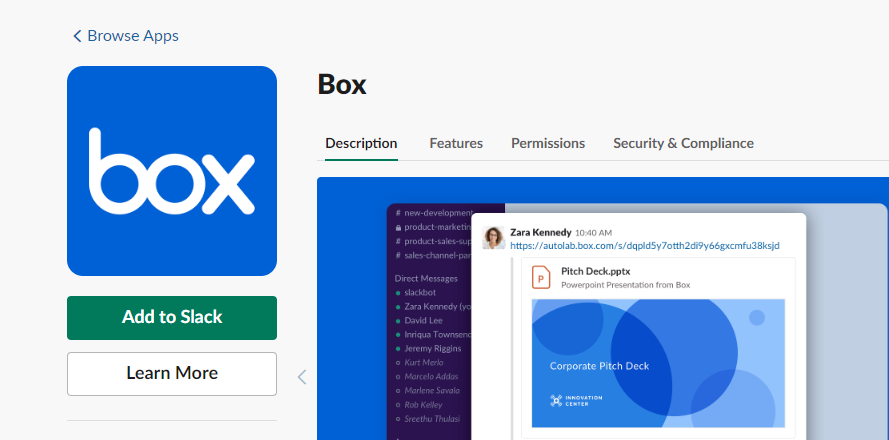Click the large Box app logo
Screen dimensions: 889x440
pos(172,171)
